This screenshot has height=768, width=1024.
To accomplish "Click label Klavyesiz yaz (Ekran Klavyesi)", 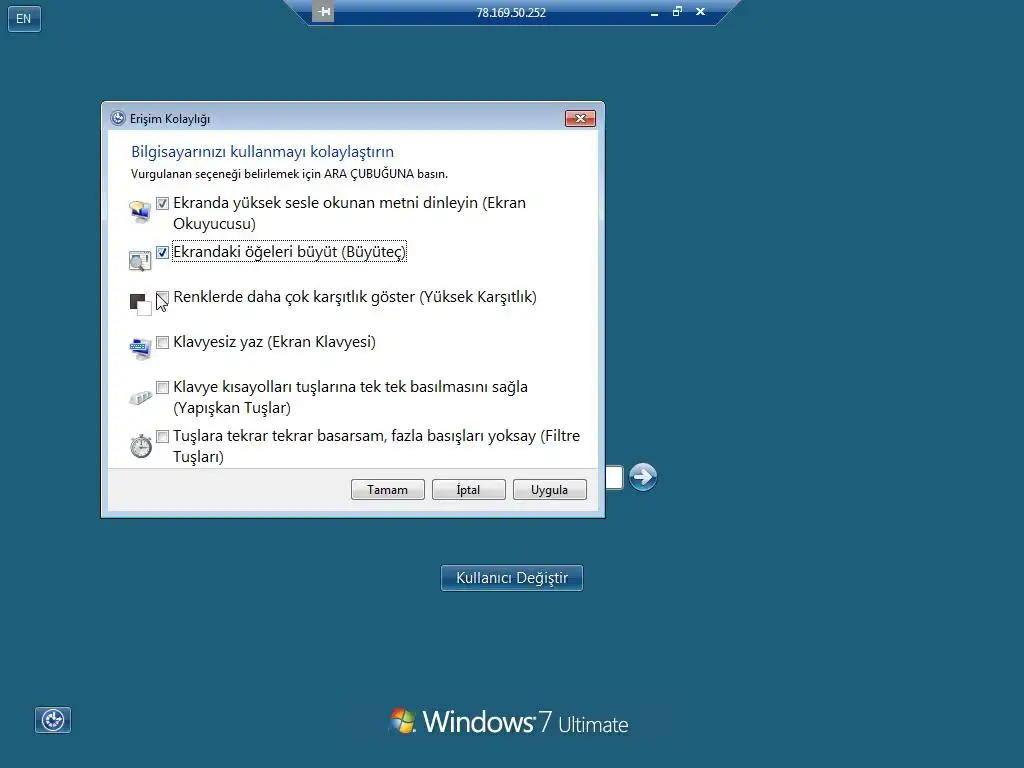I will click(274, 342).
